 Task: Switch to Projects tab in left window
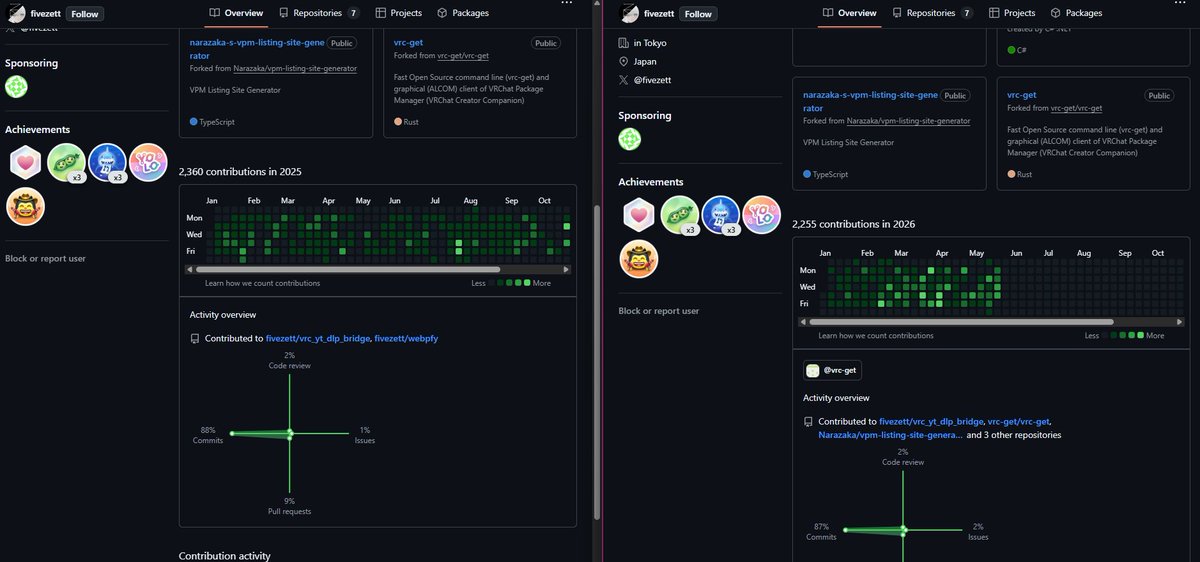click(399, 13)
